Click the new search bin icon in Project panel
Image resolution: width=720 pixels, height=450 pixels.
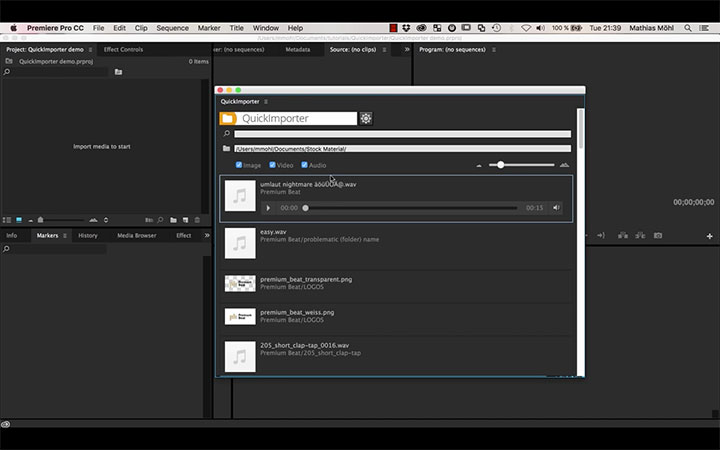[x=118, y=72]
